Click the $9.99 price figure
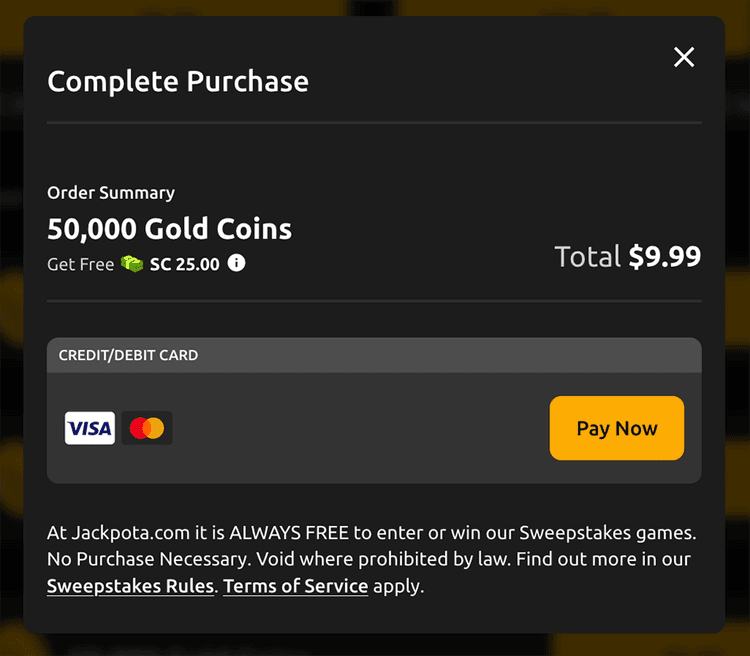 665,256
